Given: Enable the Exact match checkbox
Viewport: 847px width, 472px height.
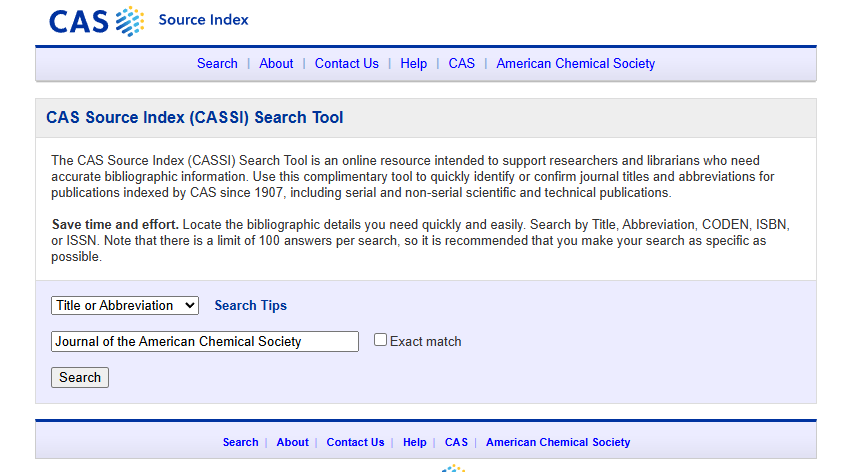Looking at the screenshot, I should click(x=380, y=340).
